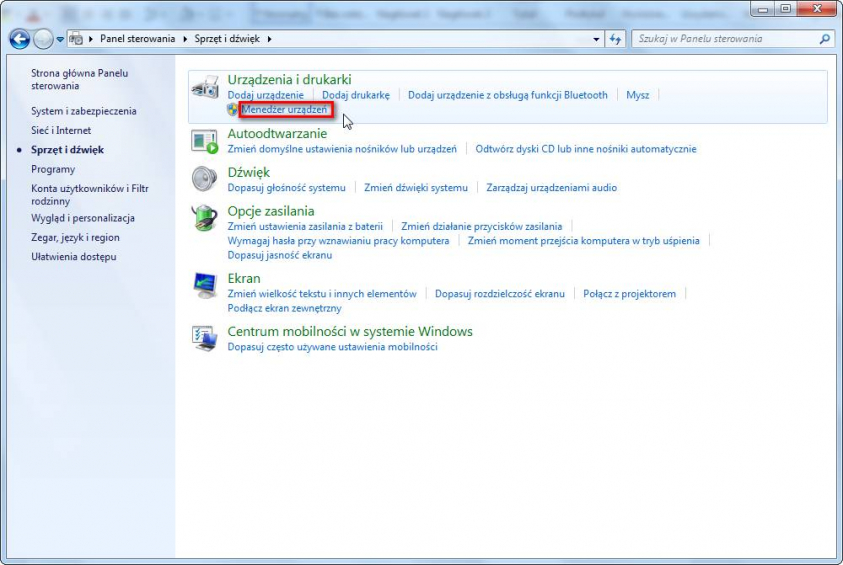Click the Back navigation arrow button
843x565 pixels.
(x=20, y=39)
